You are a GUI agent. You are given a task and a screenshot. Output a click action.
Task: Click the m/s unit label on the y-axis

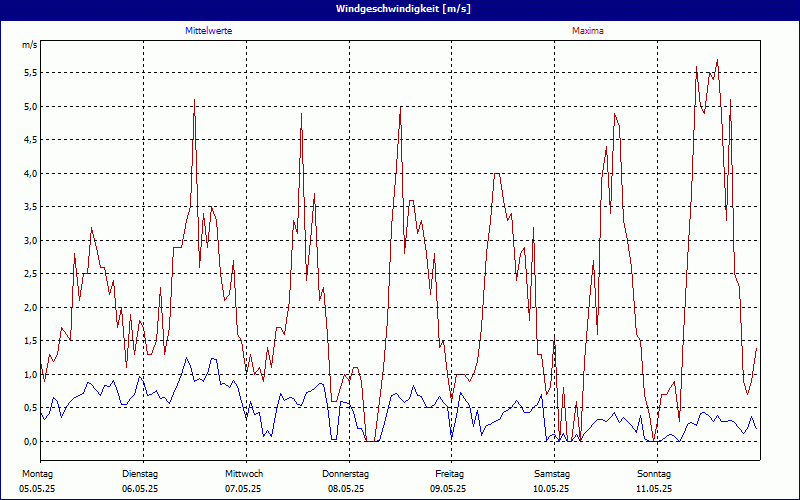pyautogui.click(x=28, y=46)
